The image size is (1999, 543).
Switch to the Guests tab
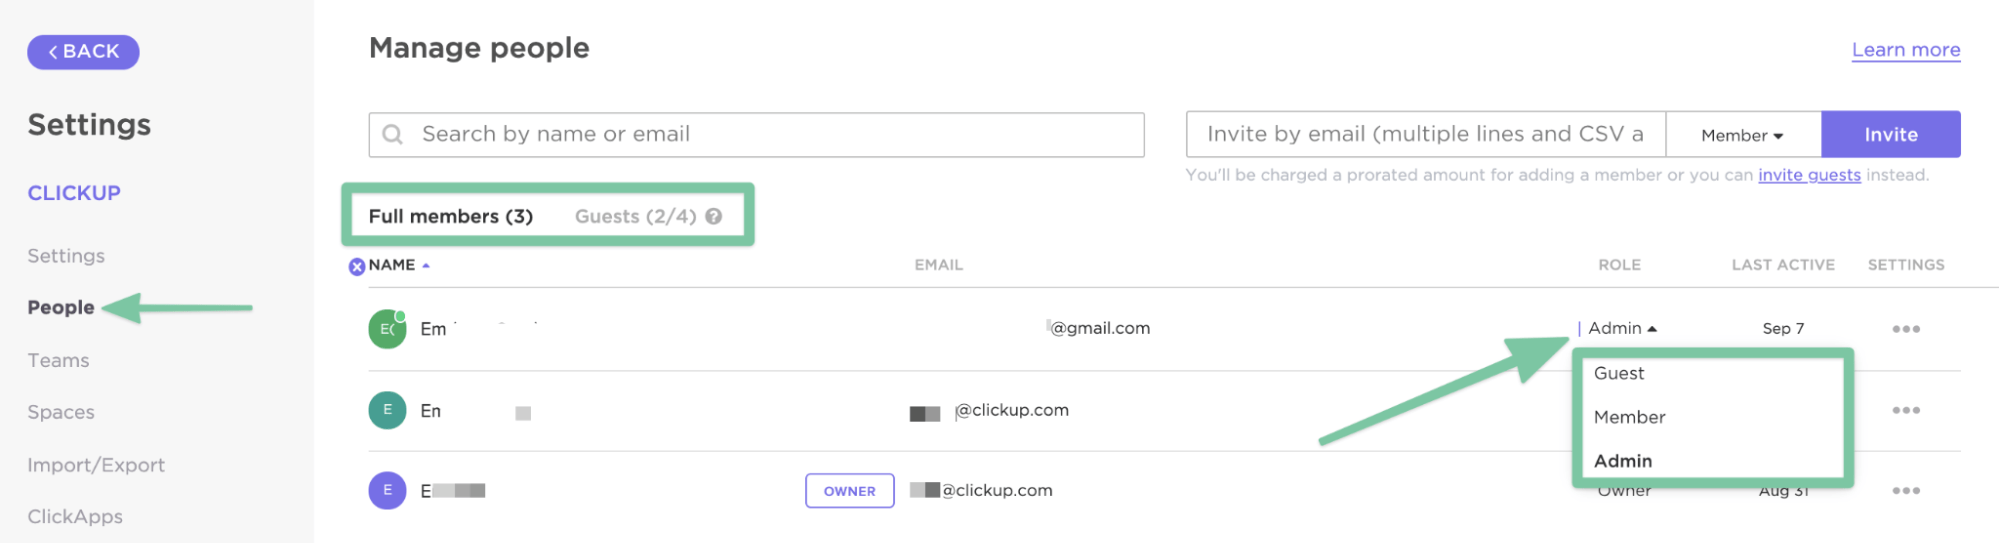635,216
